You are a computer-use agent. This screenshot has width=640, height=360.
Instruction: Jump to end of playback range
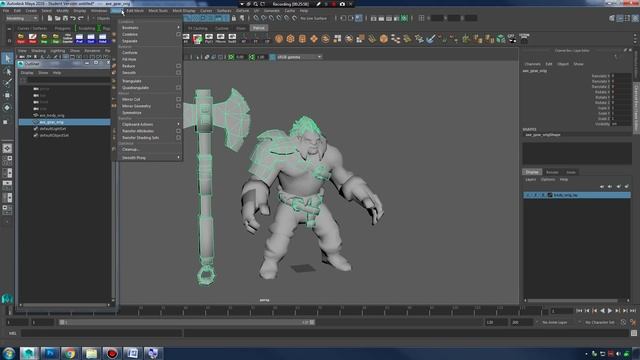click(633, 311)
